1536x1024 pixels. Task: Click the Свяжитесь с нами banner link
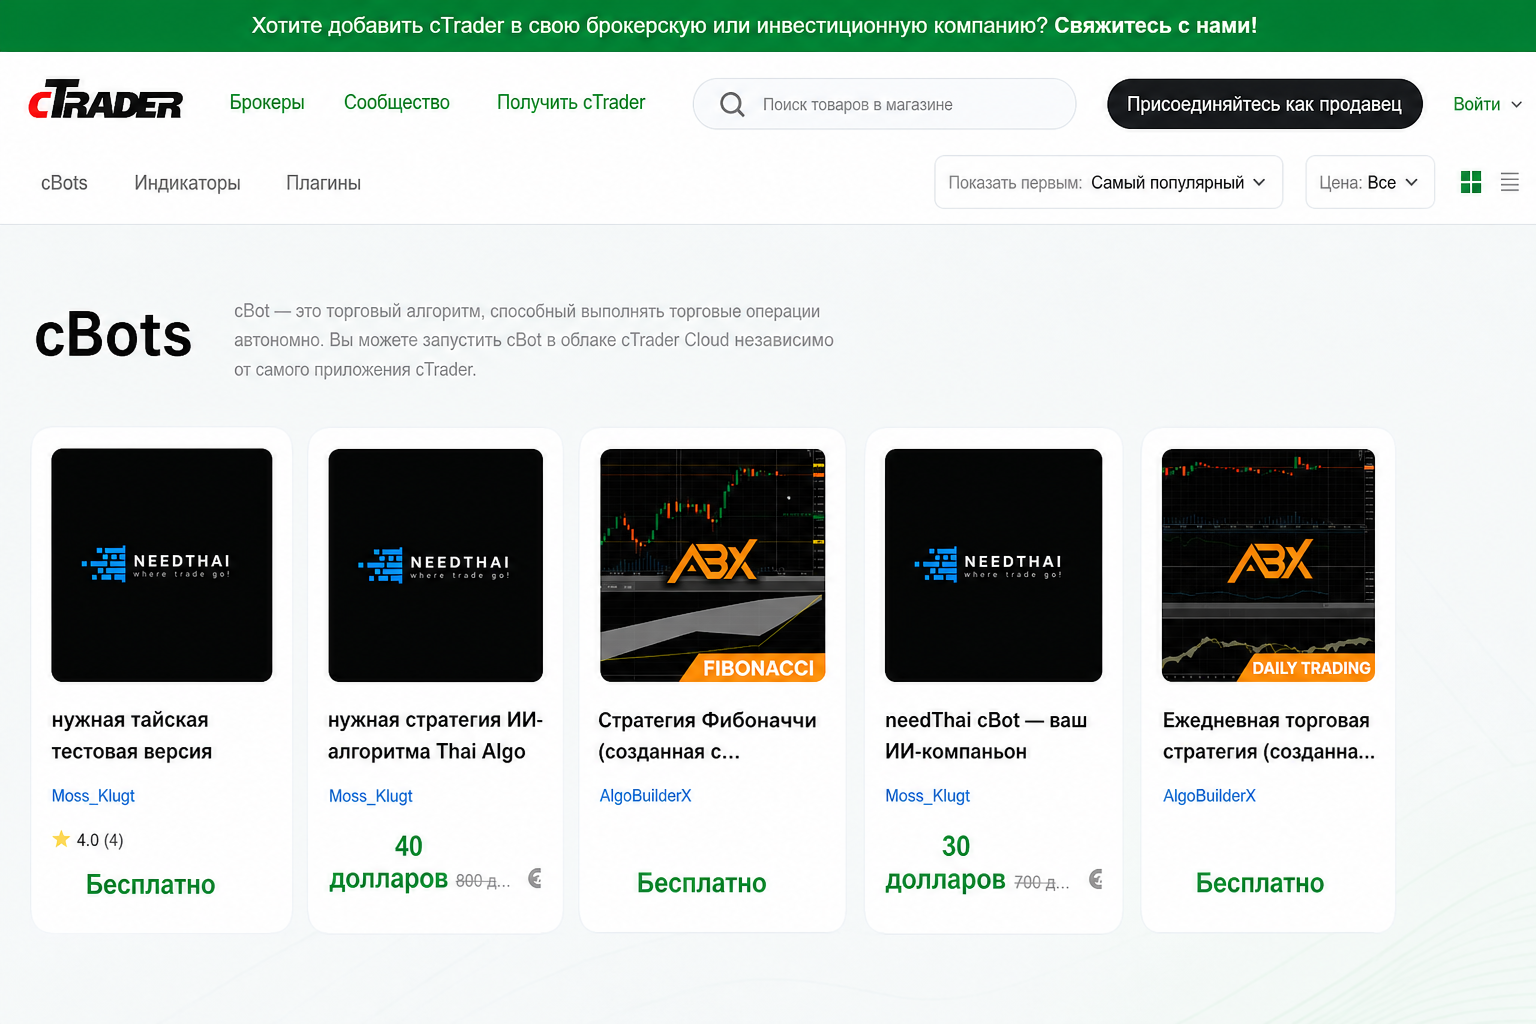tap(1155, 26)
